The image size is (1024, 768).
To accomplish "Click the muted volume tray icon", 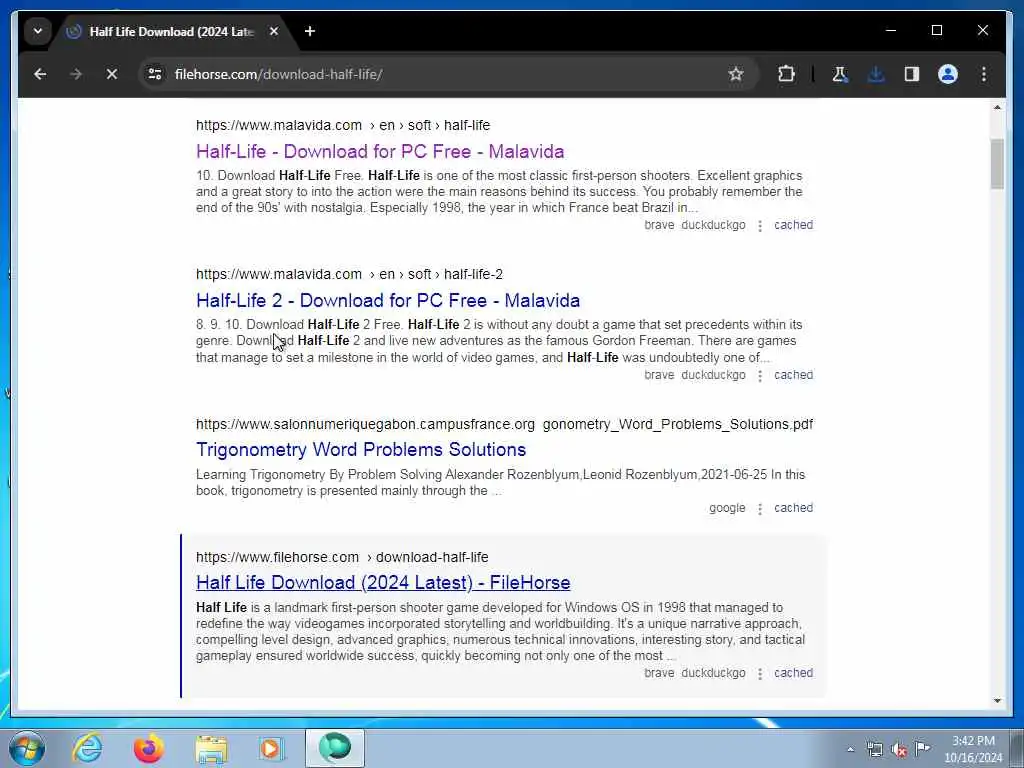I will (899, 750).
